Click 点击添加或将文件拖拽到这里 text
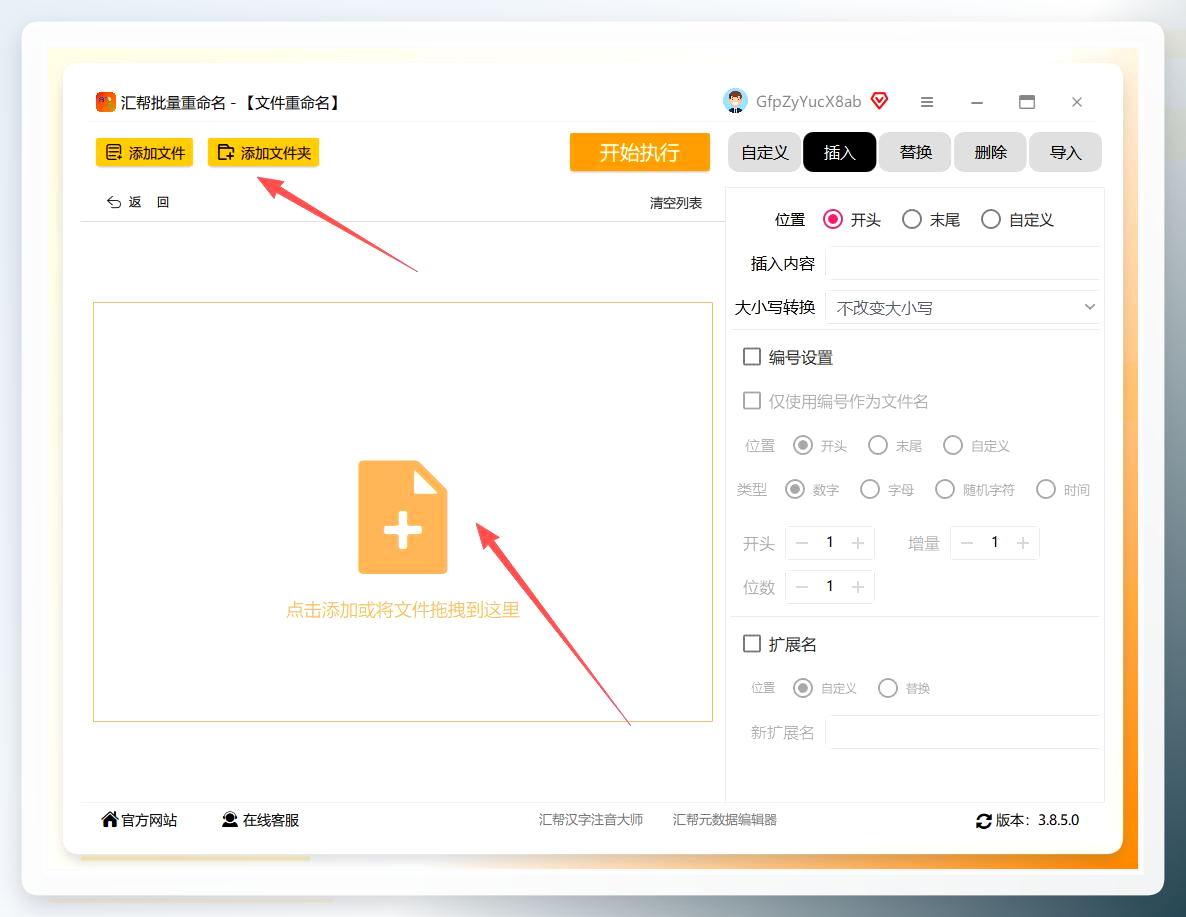 tap(402, 610)
